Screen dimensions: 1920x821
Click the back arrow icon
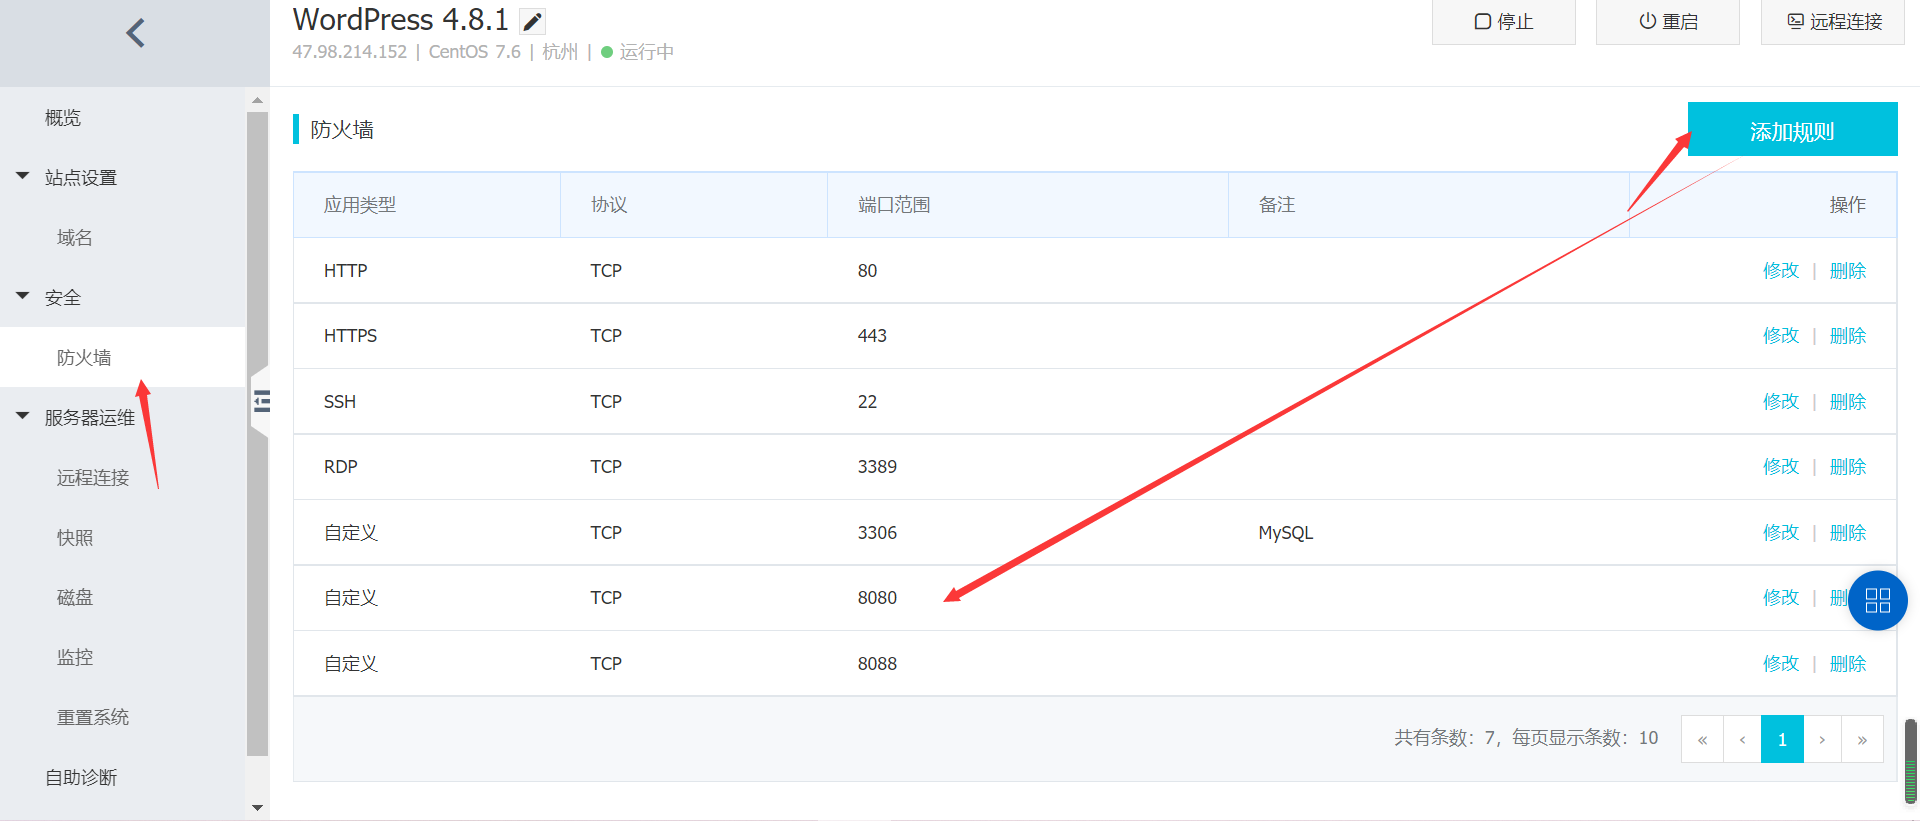[135, 33]
